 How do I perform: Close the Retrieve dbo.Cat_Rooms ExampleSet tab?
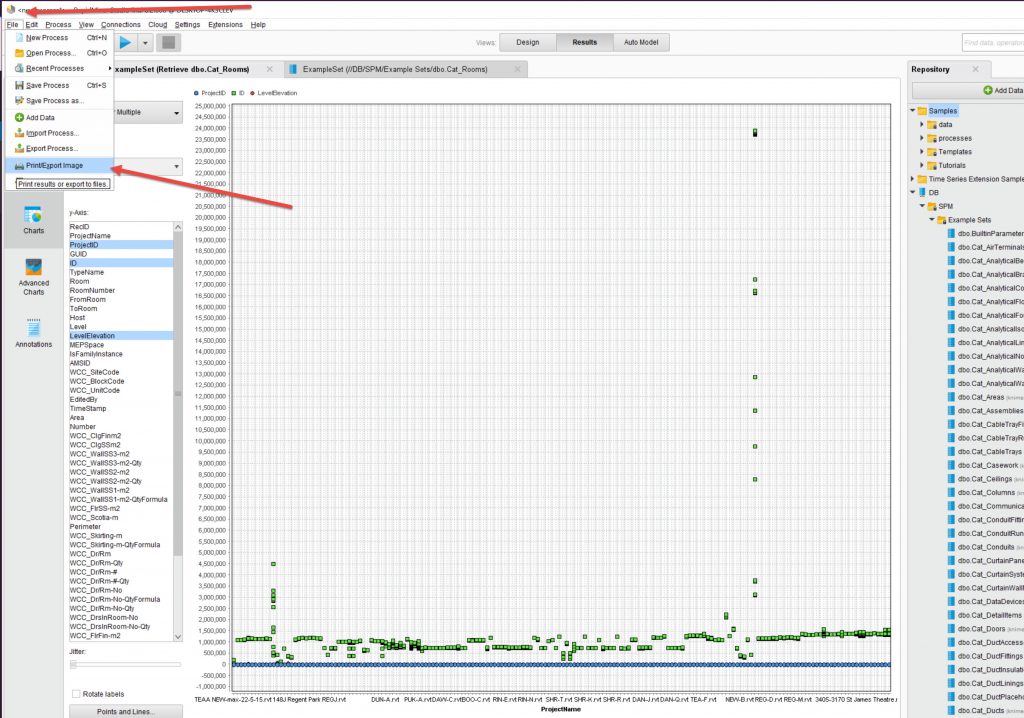[x=270, y=69]
